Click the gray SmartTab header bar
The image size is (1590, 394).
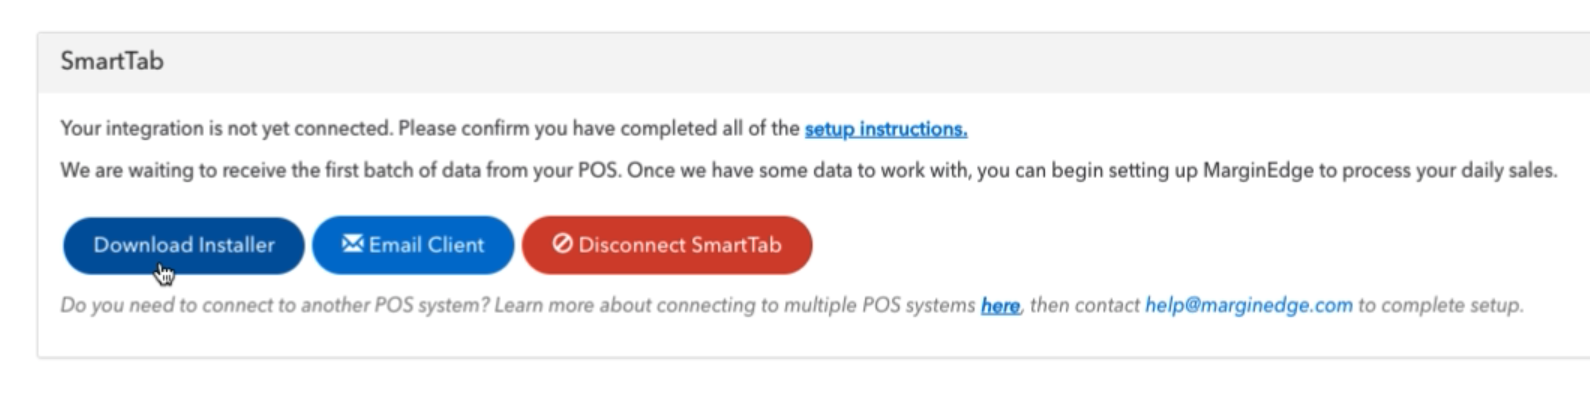click(814, 62)
